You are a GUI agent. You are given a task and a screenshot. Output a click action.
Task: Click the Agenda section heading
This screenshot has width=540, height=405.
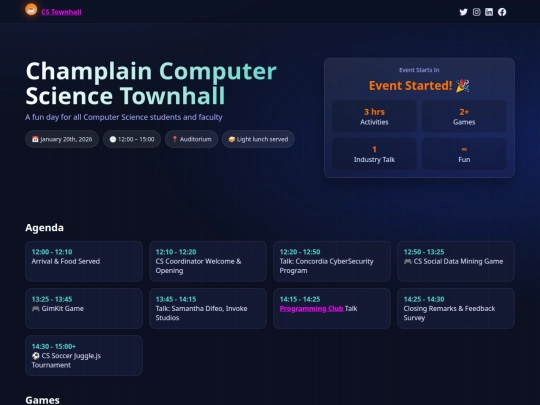[44, 228]
